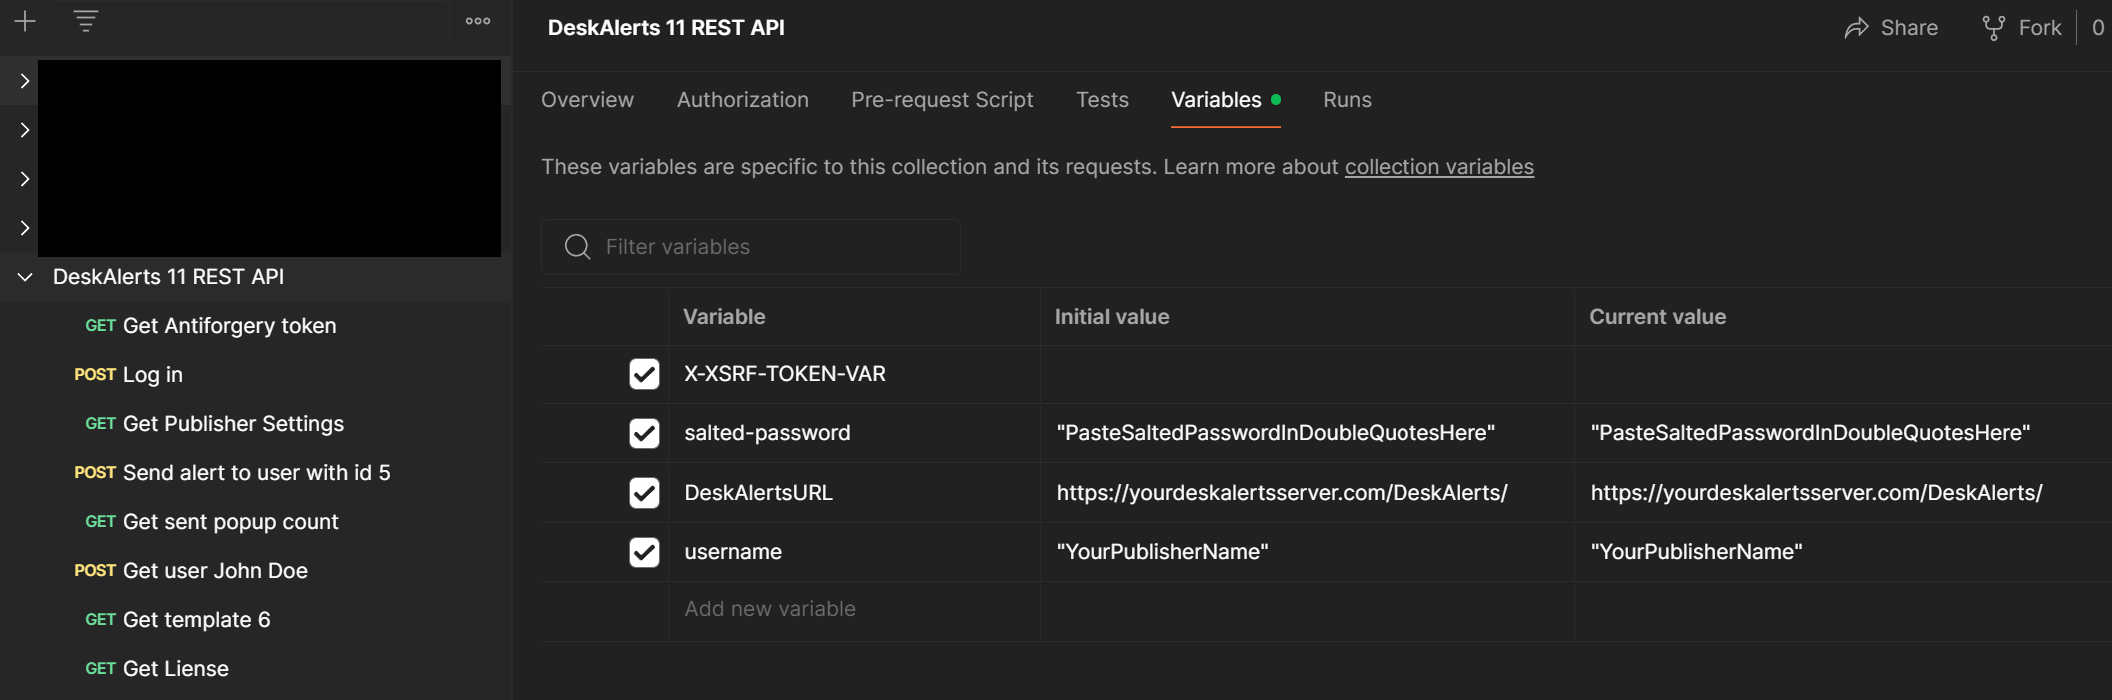
Task: Expand the last redacted collection chevron
Action: point(25,228)
